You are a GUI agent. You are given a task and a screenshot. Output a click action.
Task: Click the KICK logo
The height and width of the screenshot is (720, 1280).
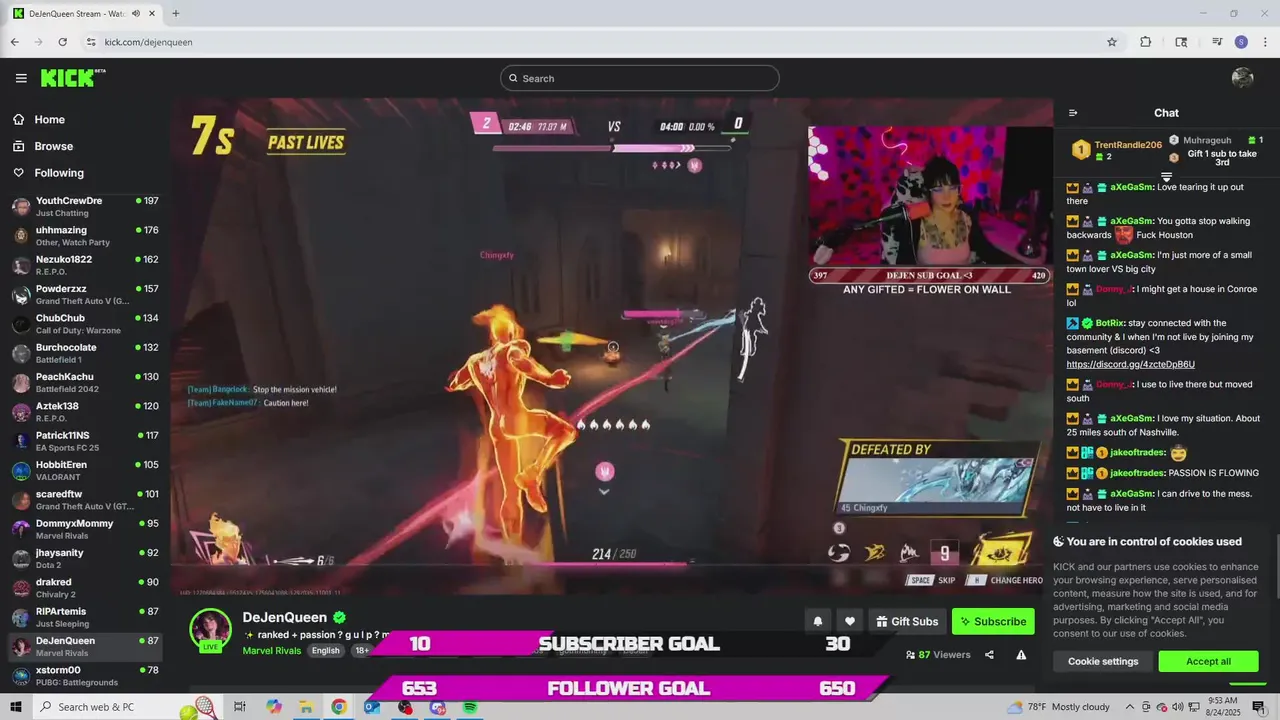(73, 78)
